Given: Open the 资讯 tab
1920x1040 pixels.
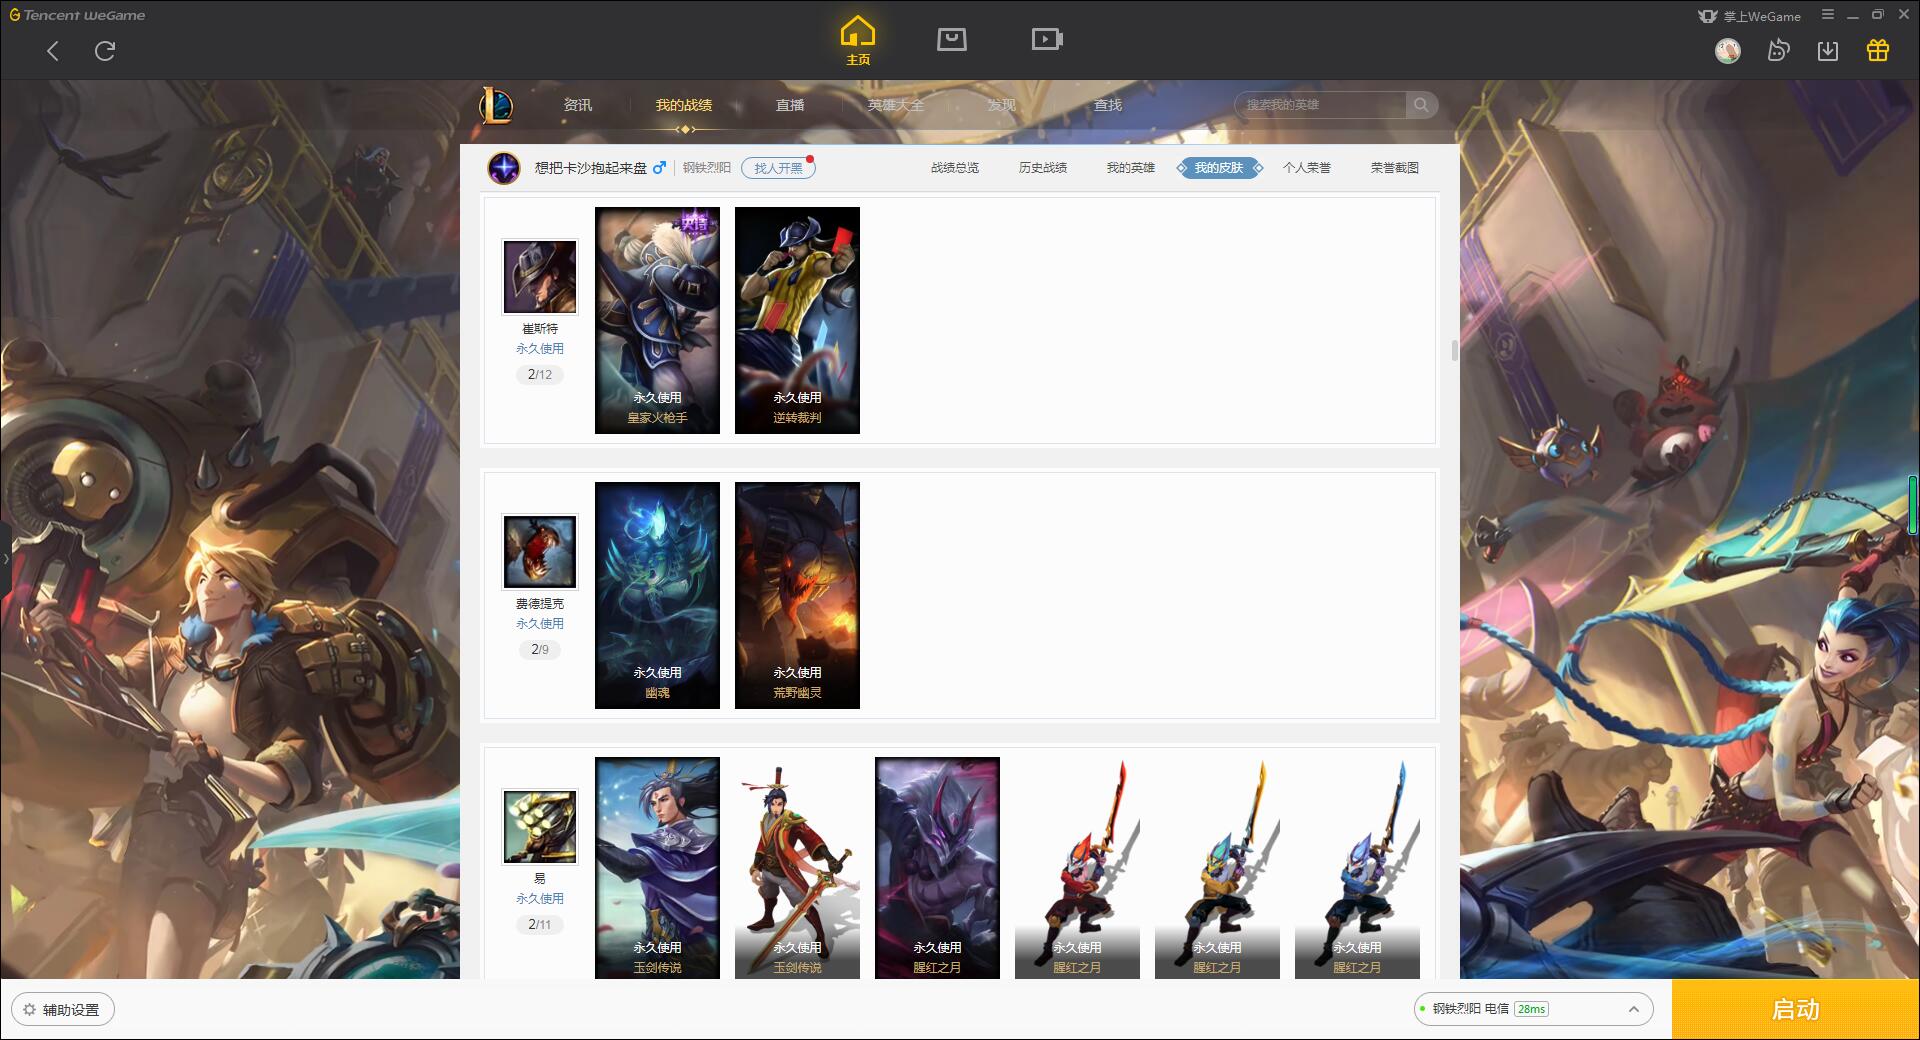Looking at the screenshot, I should (578, 105).
